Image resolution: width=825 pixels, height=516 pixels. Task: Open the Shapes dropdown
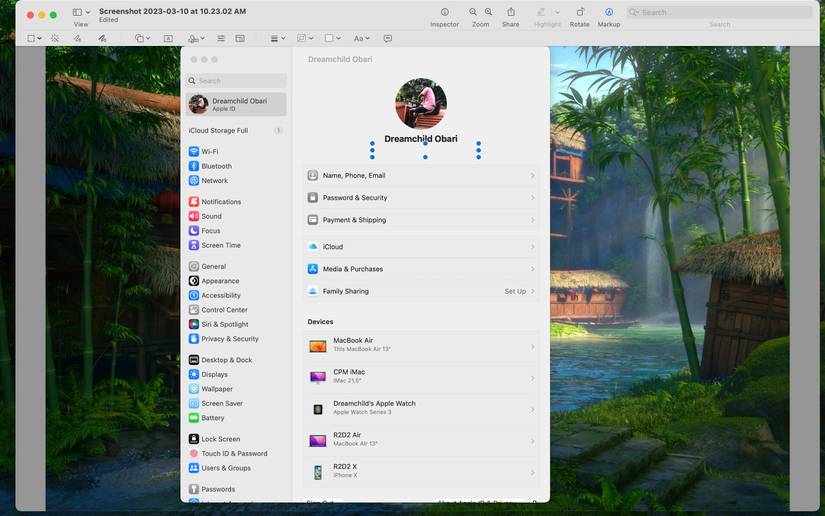pyautogui.click(x=142, y=38)
